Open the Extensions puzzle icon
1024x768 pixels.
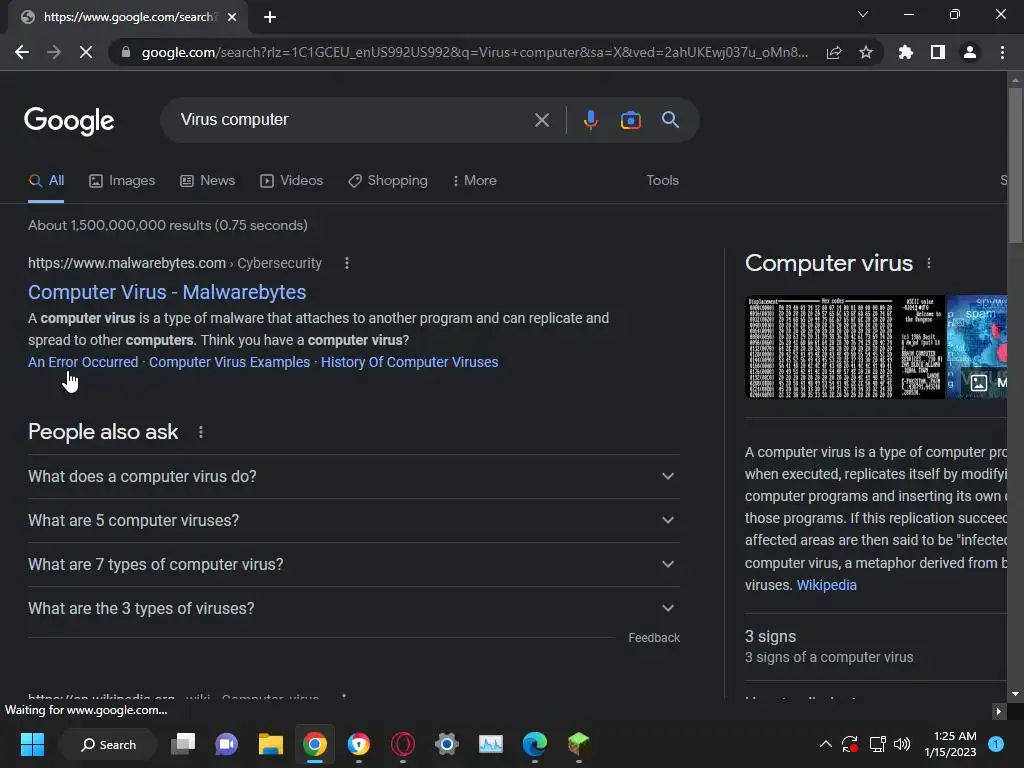[x=905, y=52]
